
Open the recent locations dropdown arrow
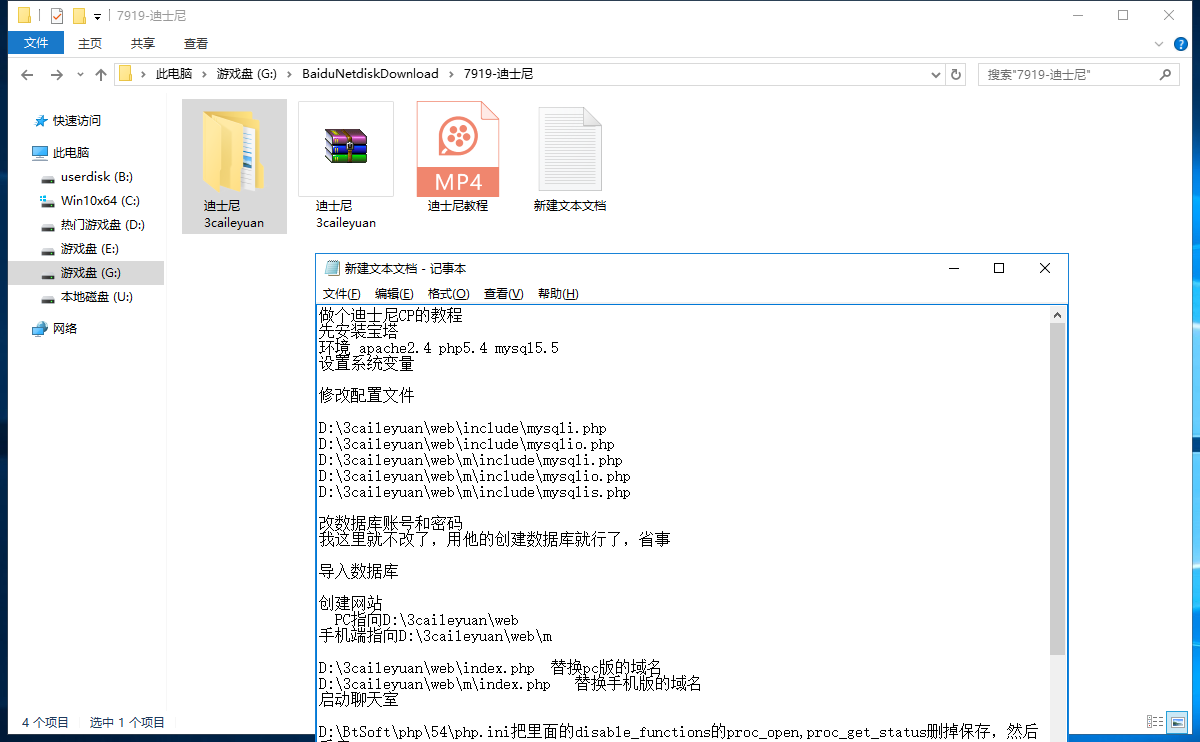(79, 75)
